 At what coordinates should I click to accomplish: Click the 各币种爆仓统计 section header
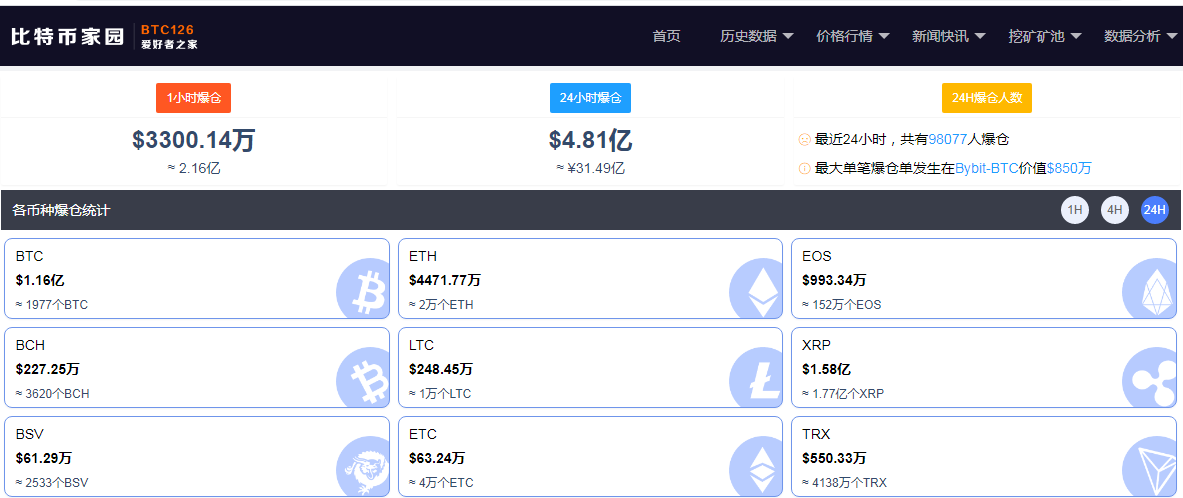click(61, 211)
